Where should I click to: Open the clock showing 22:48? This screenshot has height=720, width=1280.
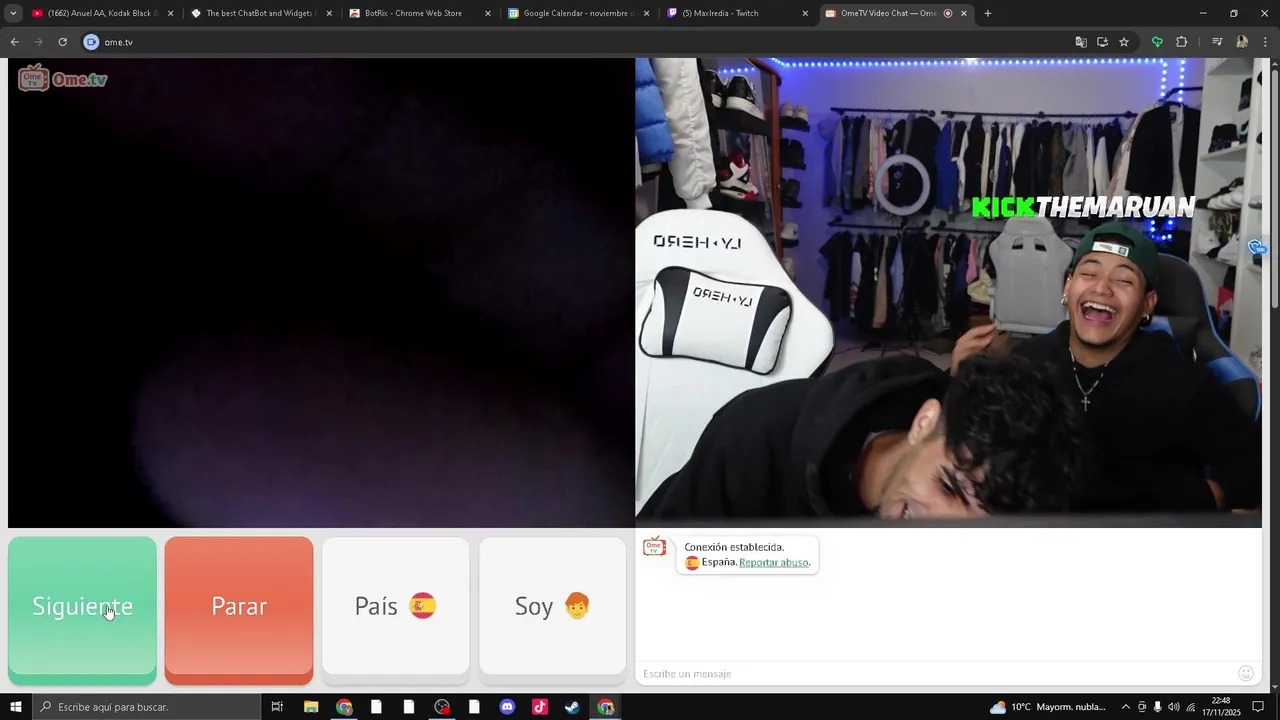point(1223,707)
